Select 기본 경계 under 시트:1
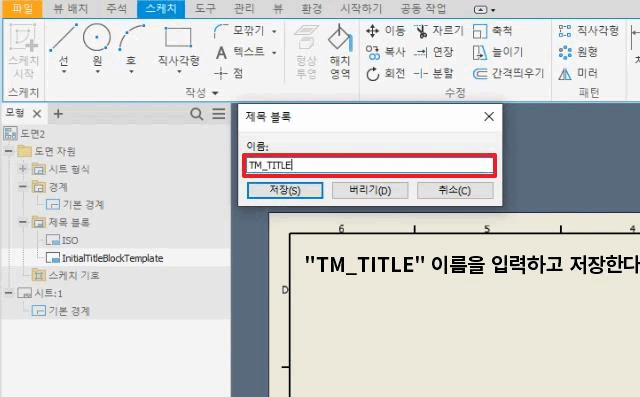 click(61, 311)
